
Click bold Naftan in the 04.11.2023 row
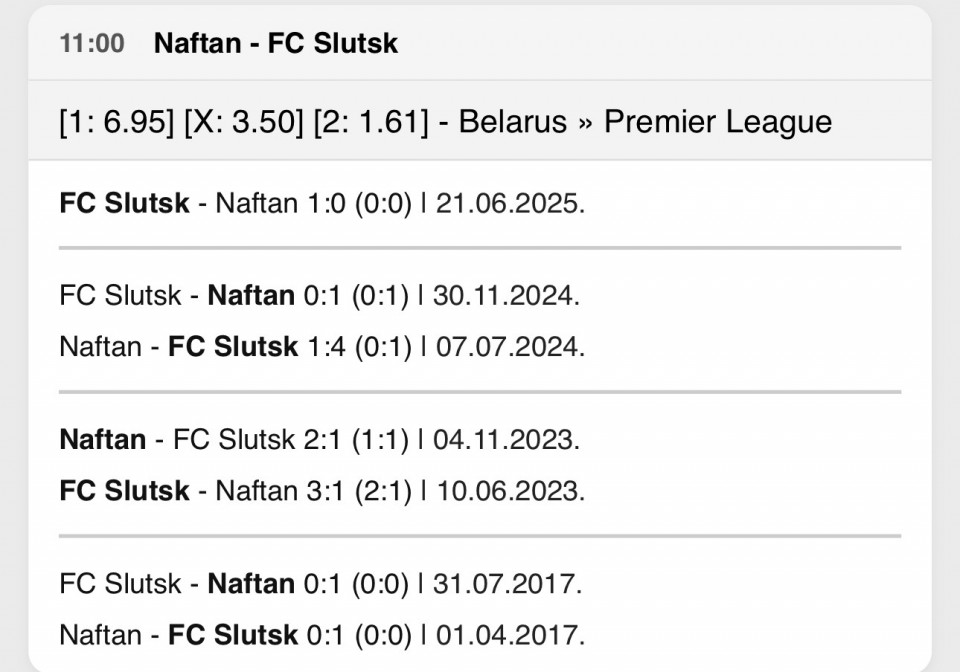coord(102,439)
